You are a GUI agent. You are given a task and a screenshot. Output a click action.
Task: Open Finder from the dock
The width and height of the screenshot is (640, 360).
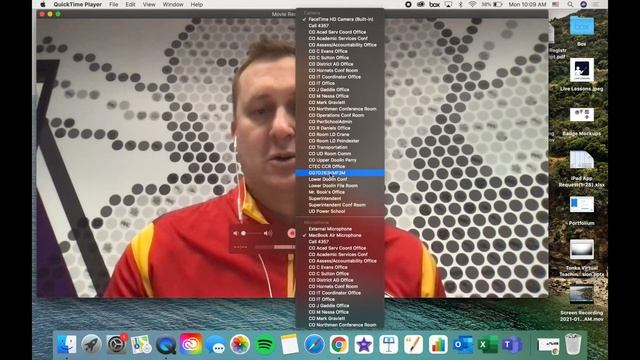click(67, 344)
